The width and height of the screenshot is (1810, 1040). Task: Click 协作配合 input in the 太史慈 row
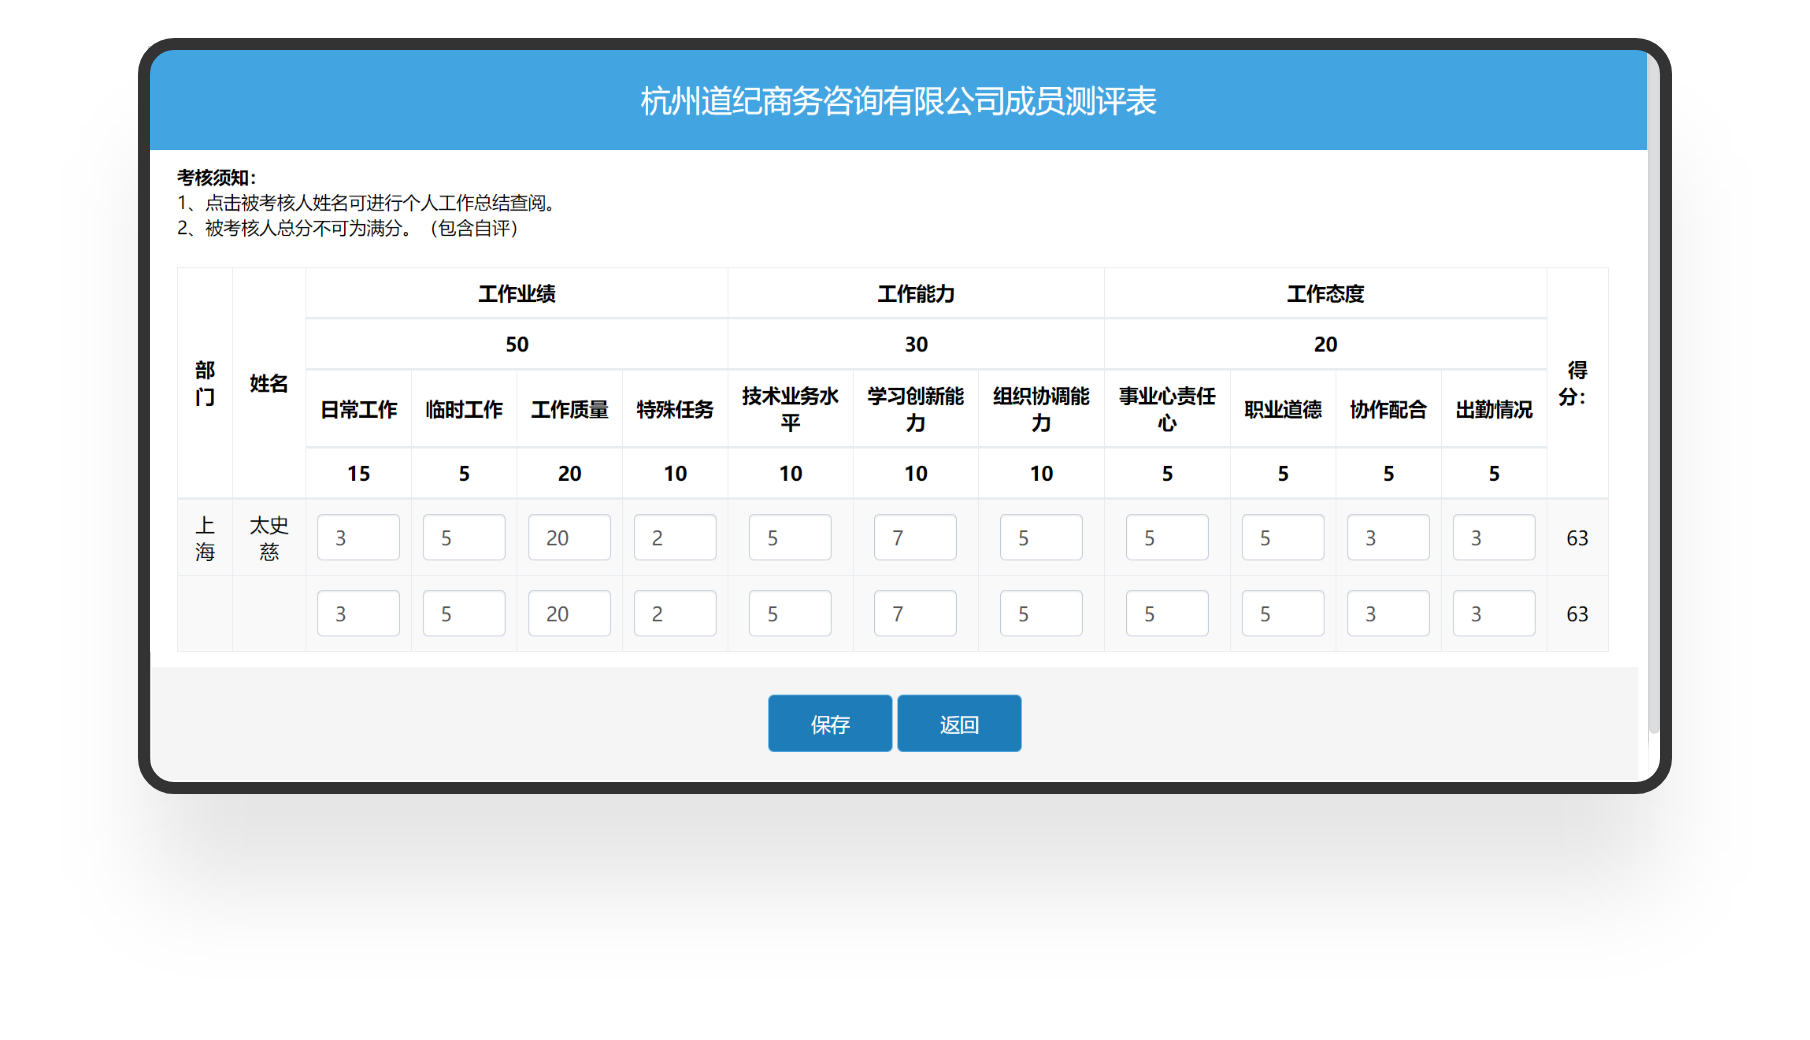coord(1388,538)
